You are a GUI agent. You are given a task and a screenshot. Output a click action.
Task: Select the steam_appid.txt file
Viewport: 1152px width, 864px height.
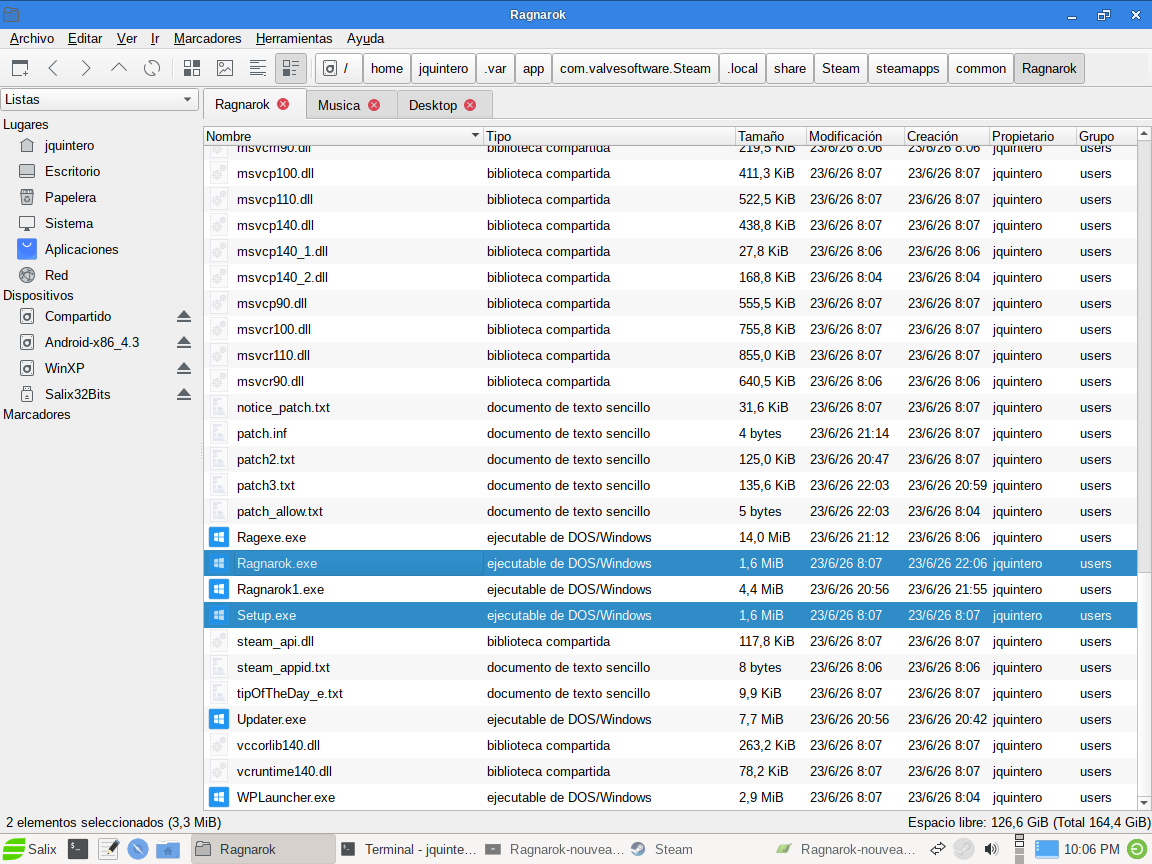tap(670, 668)
